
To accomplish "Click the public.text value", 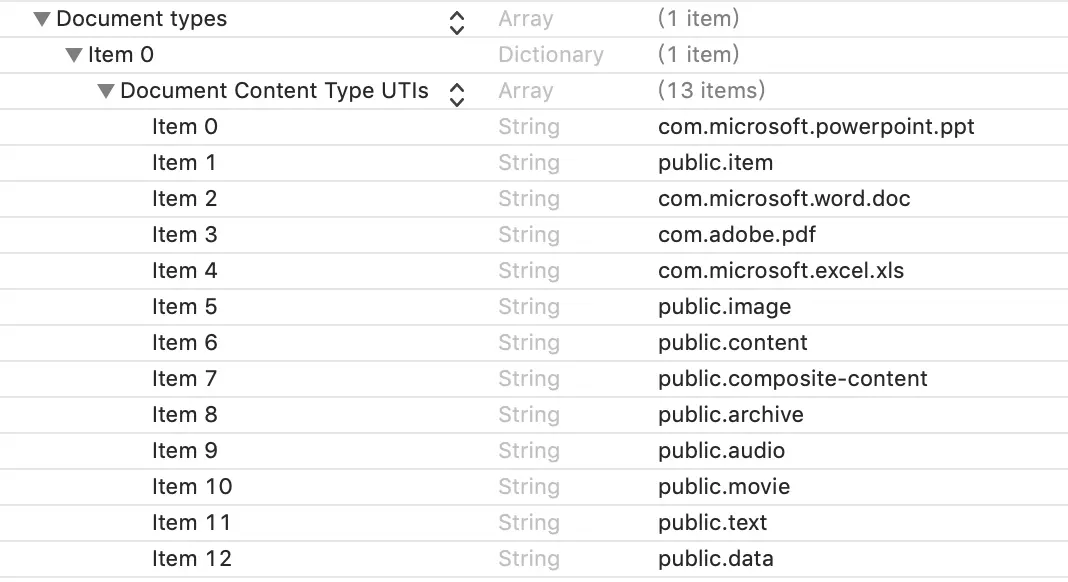I will coord(712,523).
